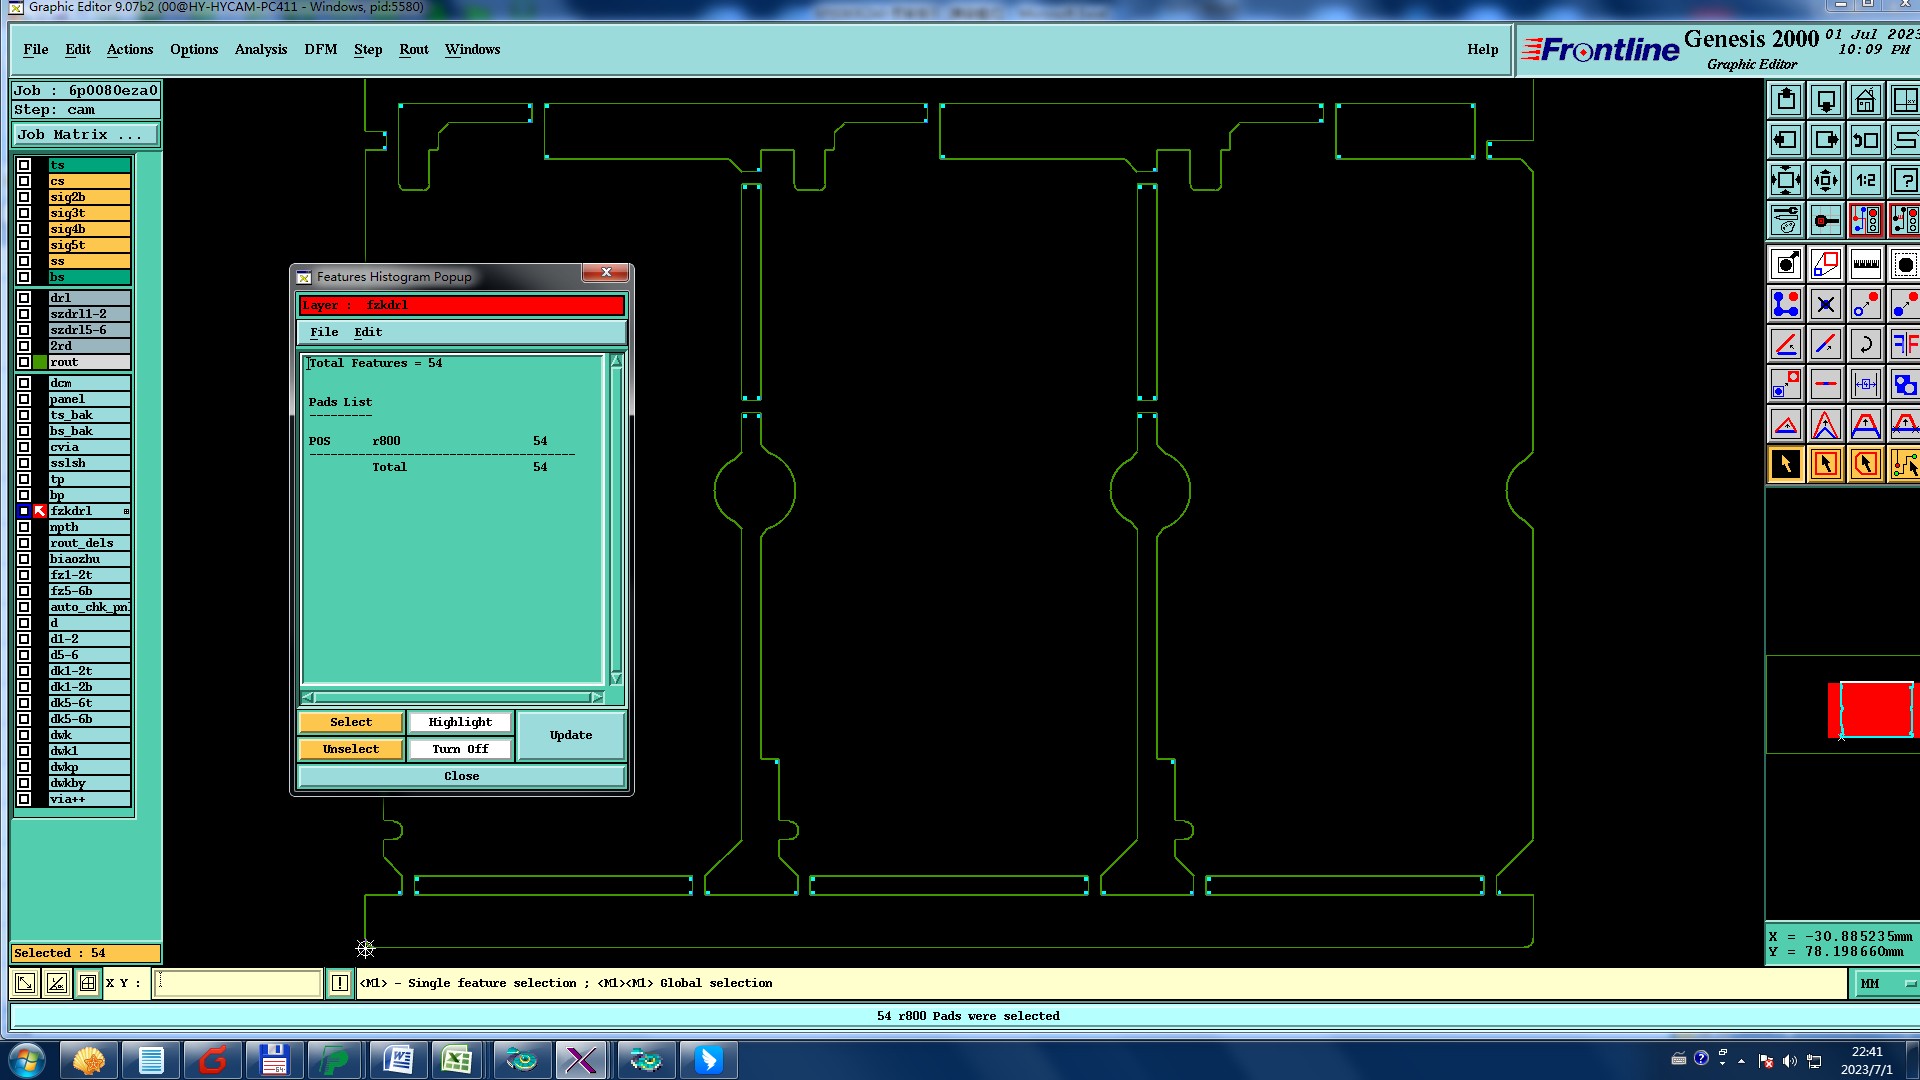Click the Update button
1920x1080 pixels.
[x=571, y=735]
